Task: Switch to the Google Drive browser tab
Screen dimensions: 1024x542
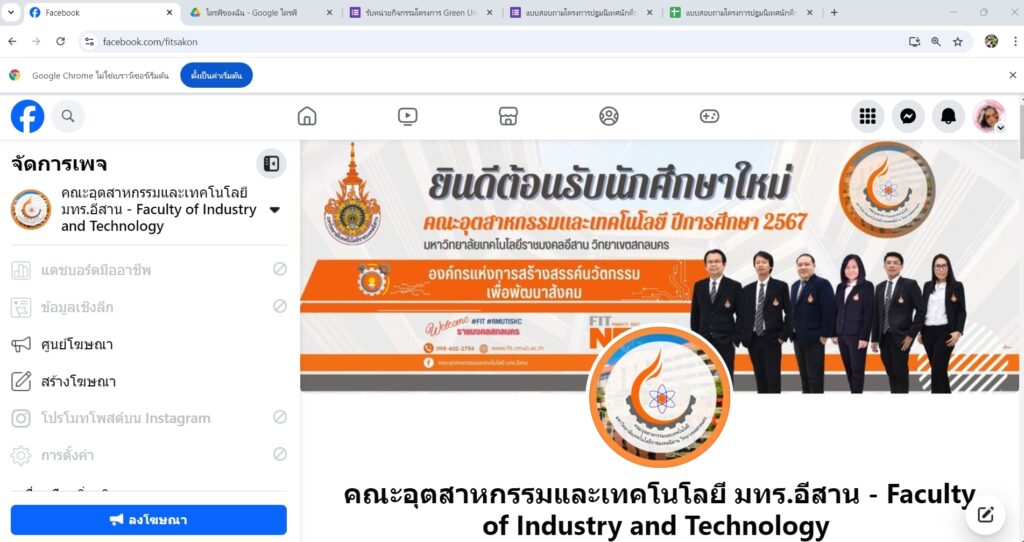Action: (x=261, y=12)
